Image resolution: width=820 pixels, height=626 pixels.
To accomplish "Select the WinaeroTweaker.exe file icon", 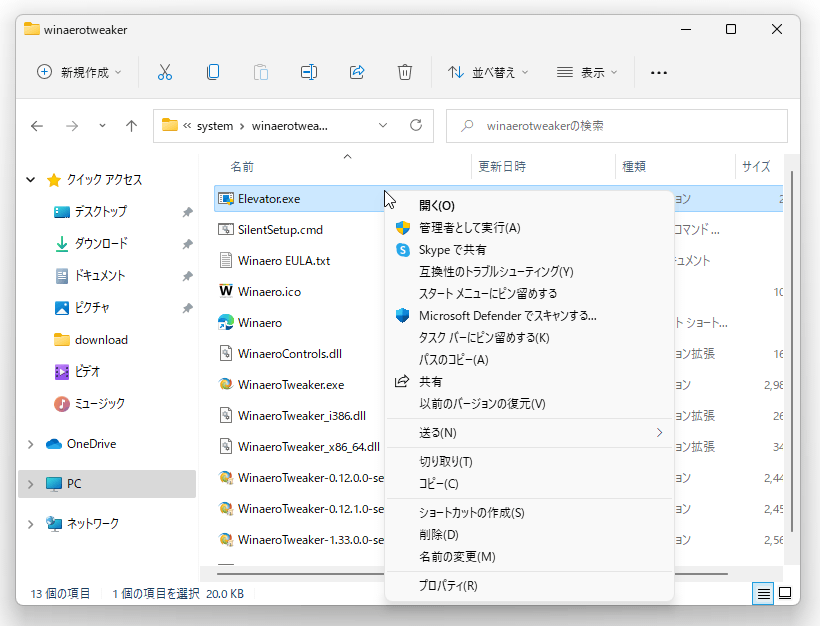I will tap(226, 384).
